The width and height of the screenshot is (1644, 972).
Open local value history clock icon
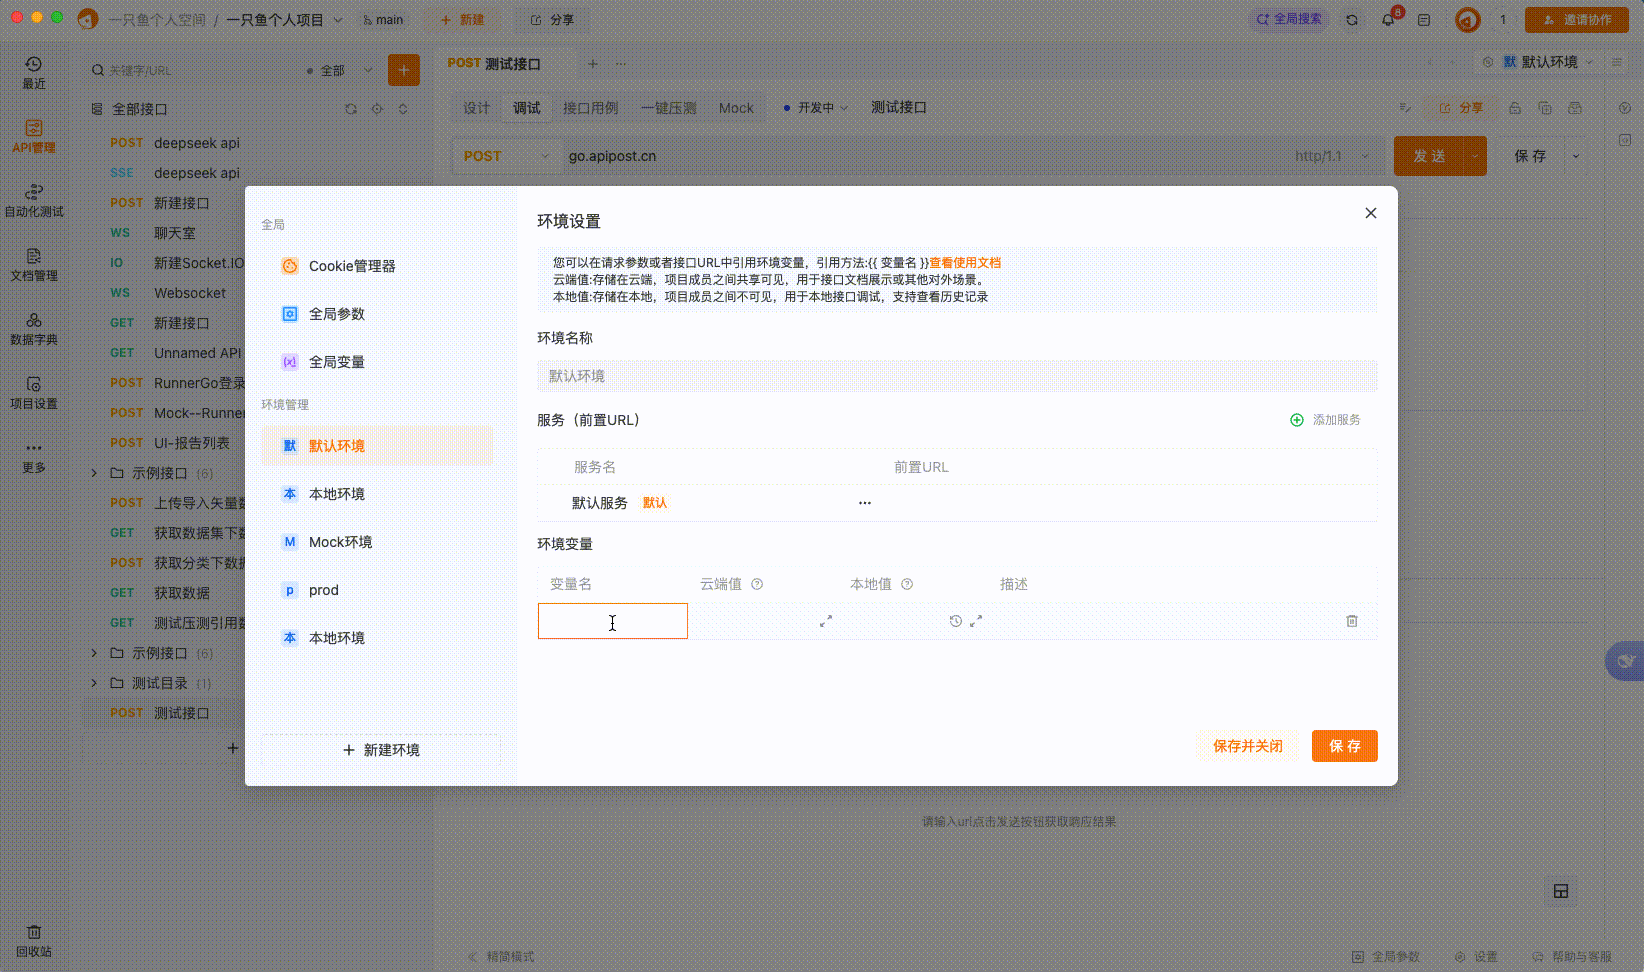[954, 621]
